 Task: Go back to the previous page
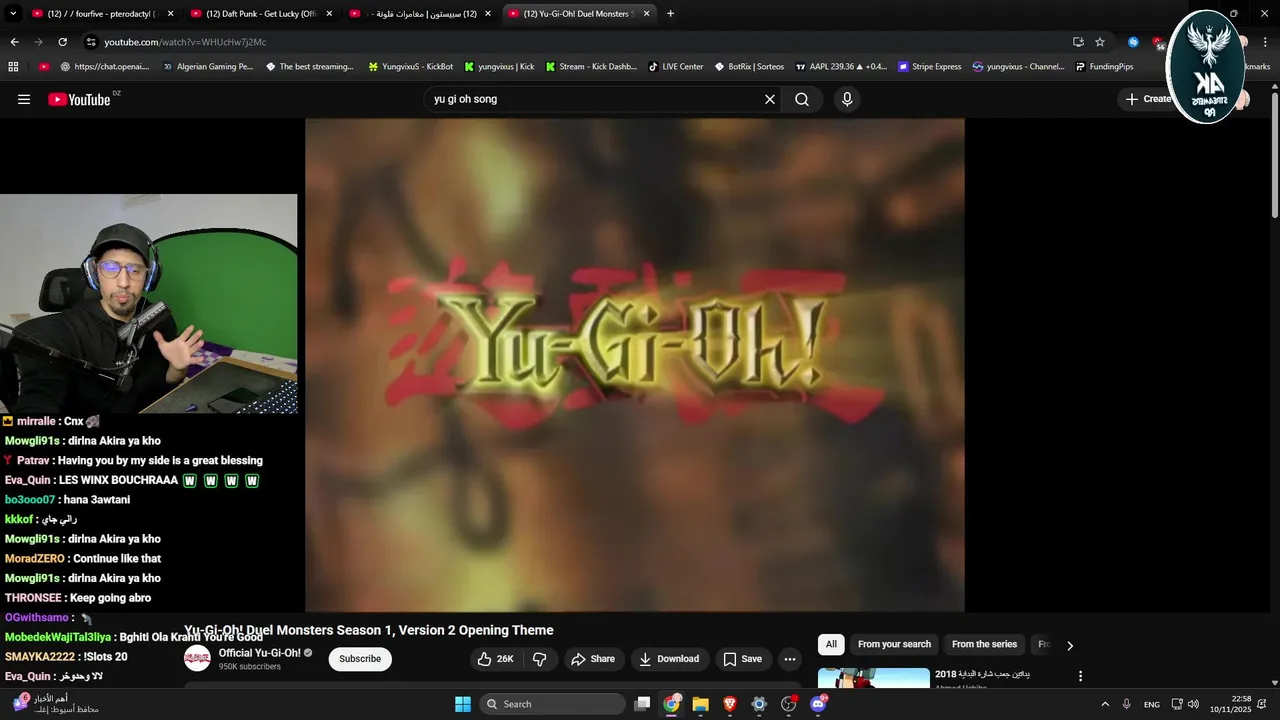14,42
